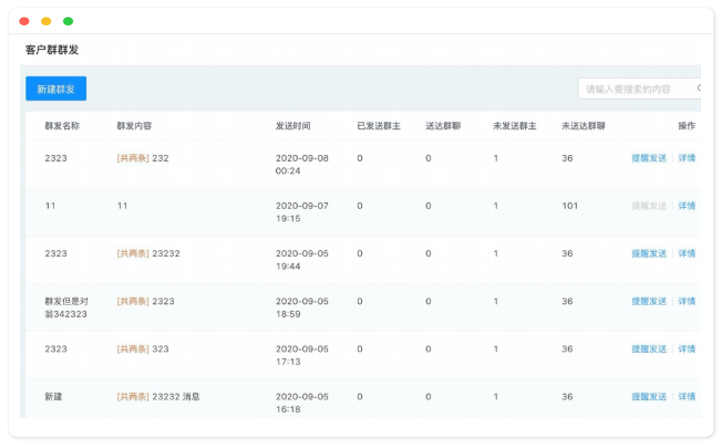721x446 pixels.
Task: Minimize the window using the yellow button
Action: (46, 21)
